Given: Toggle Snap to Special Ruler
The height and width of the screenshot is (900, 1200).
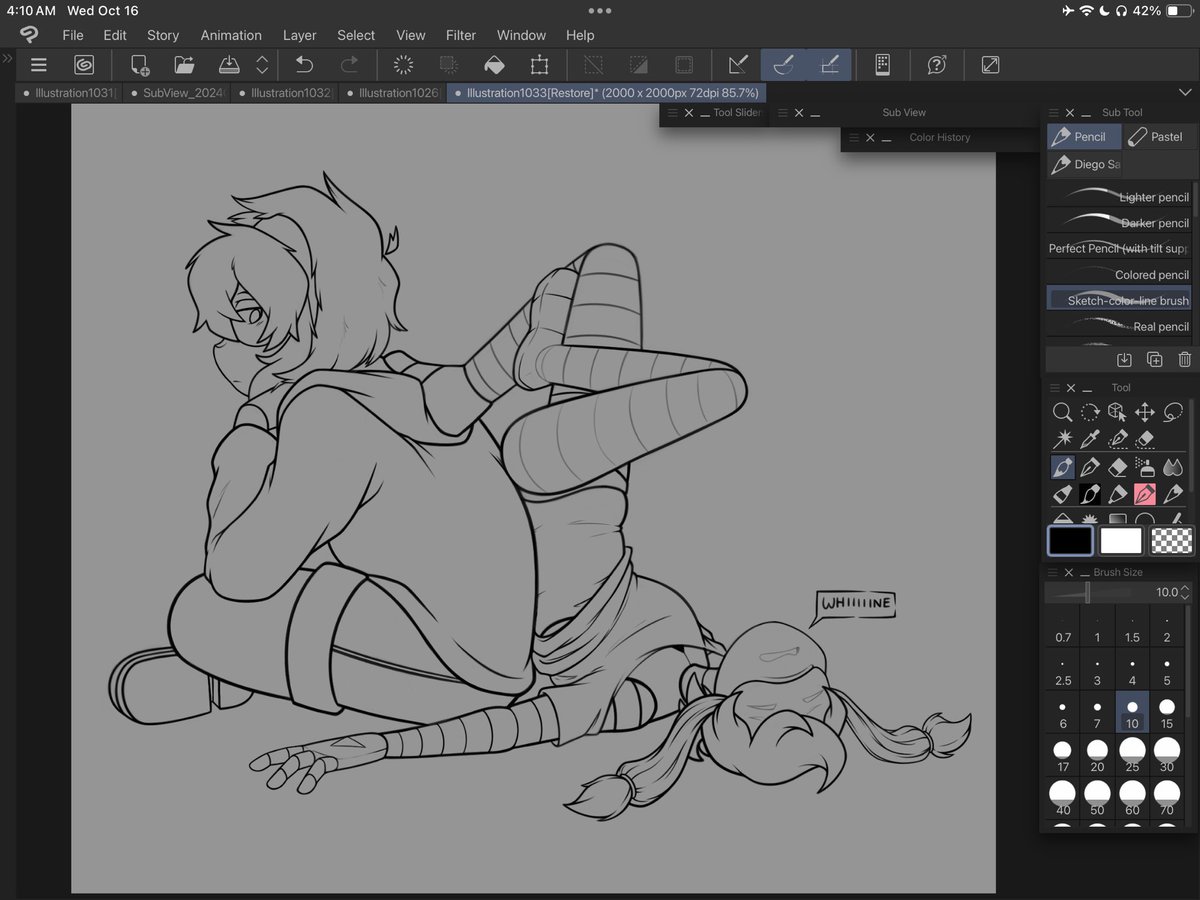Looking at the screenshot, I should coord(784,65).
